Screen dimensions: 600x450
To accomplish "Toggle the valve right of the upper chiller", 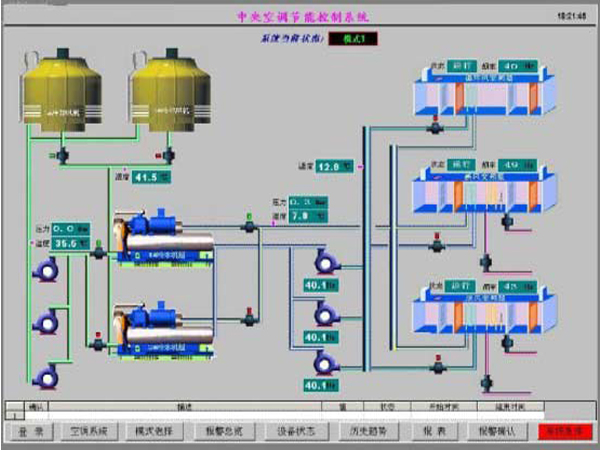I will click(x=248, y=227).
